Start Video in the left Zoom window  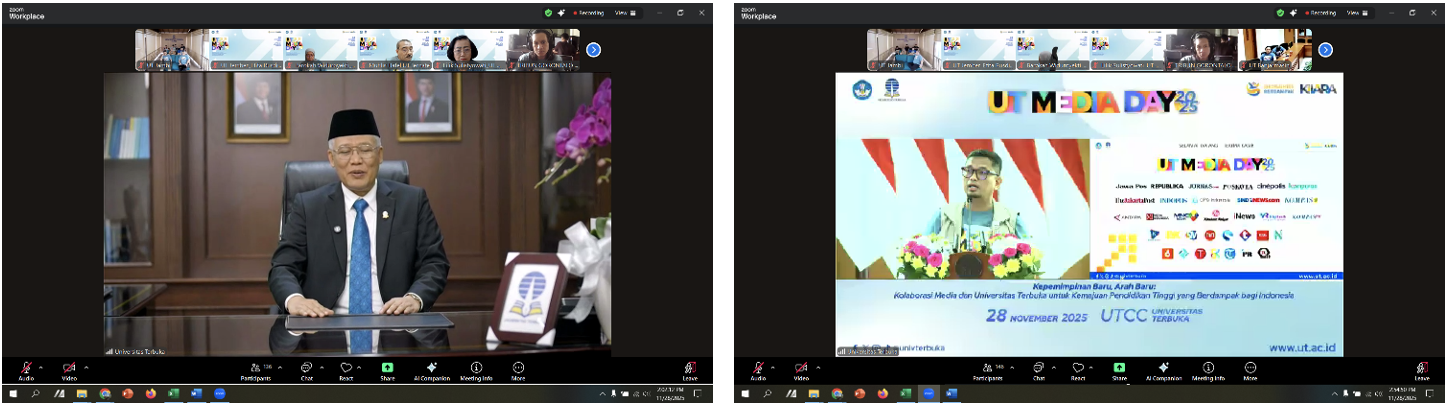(x=69, y=369)
